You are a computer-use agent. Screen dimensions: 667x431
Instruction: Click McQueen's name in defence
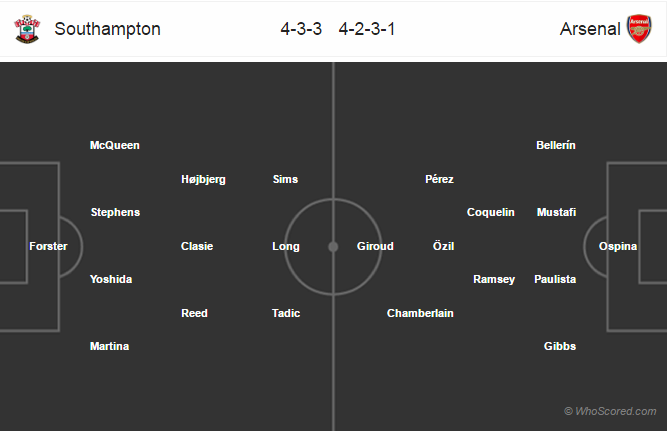[114, 145]
